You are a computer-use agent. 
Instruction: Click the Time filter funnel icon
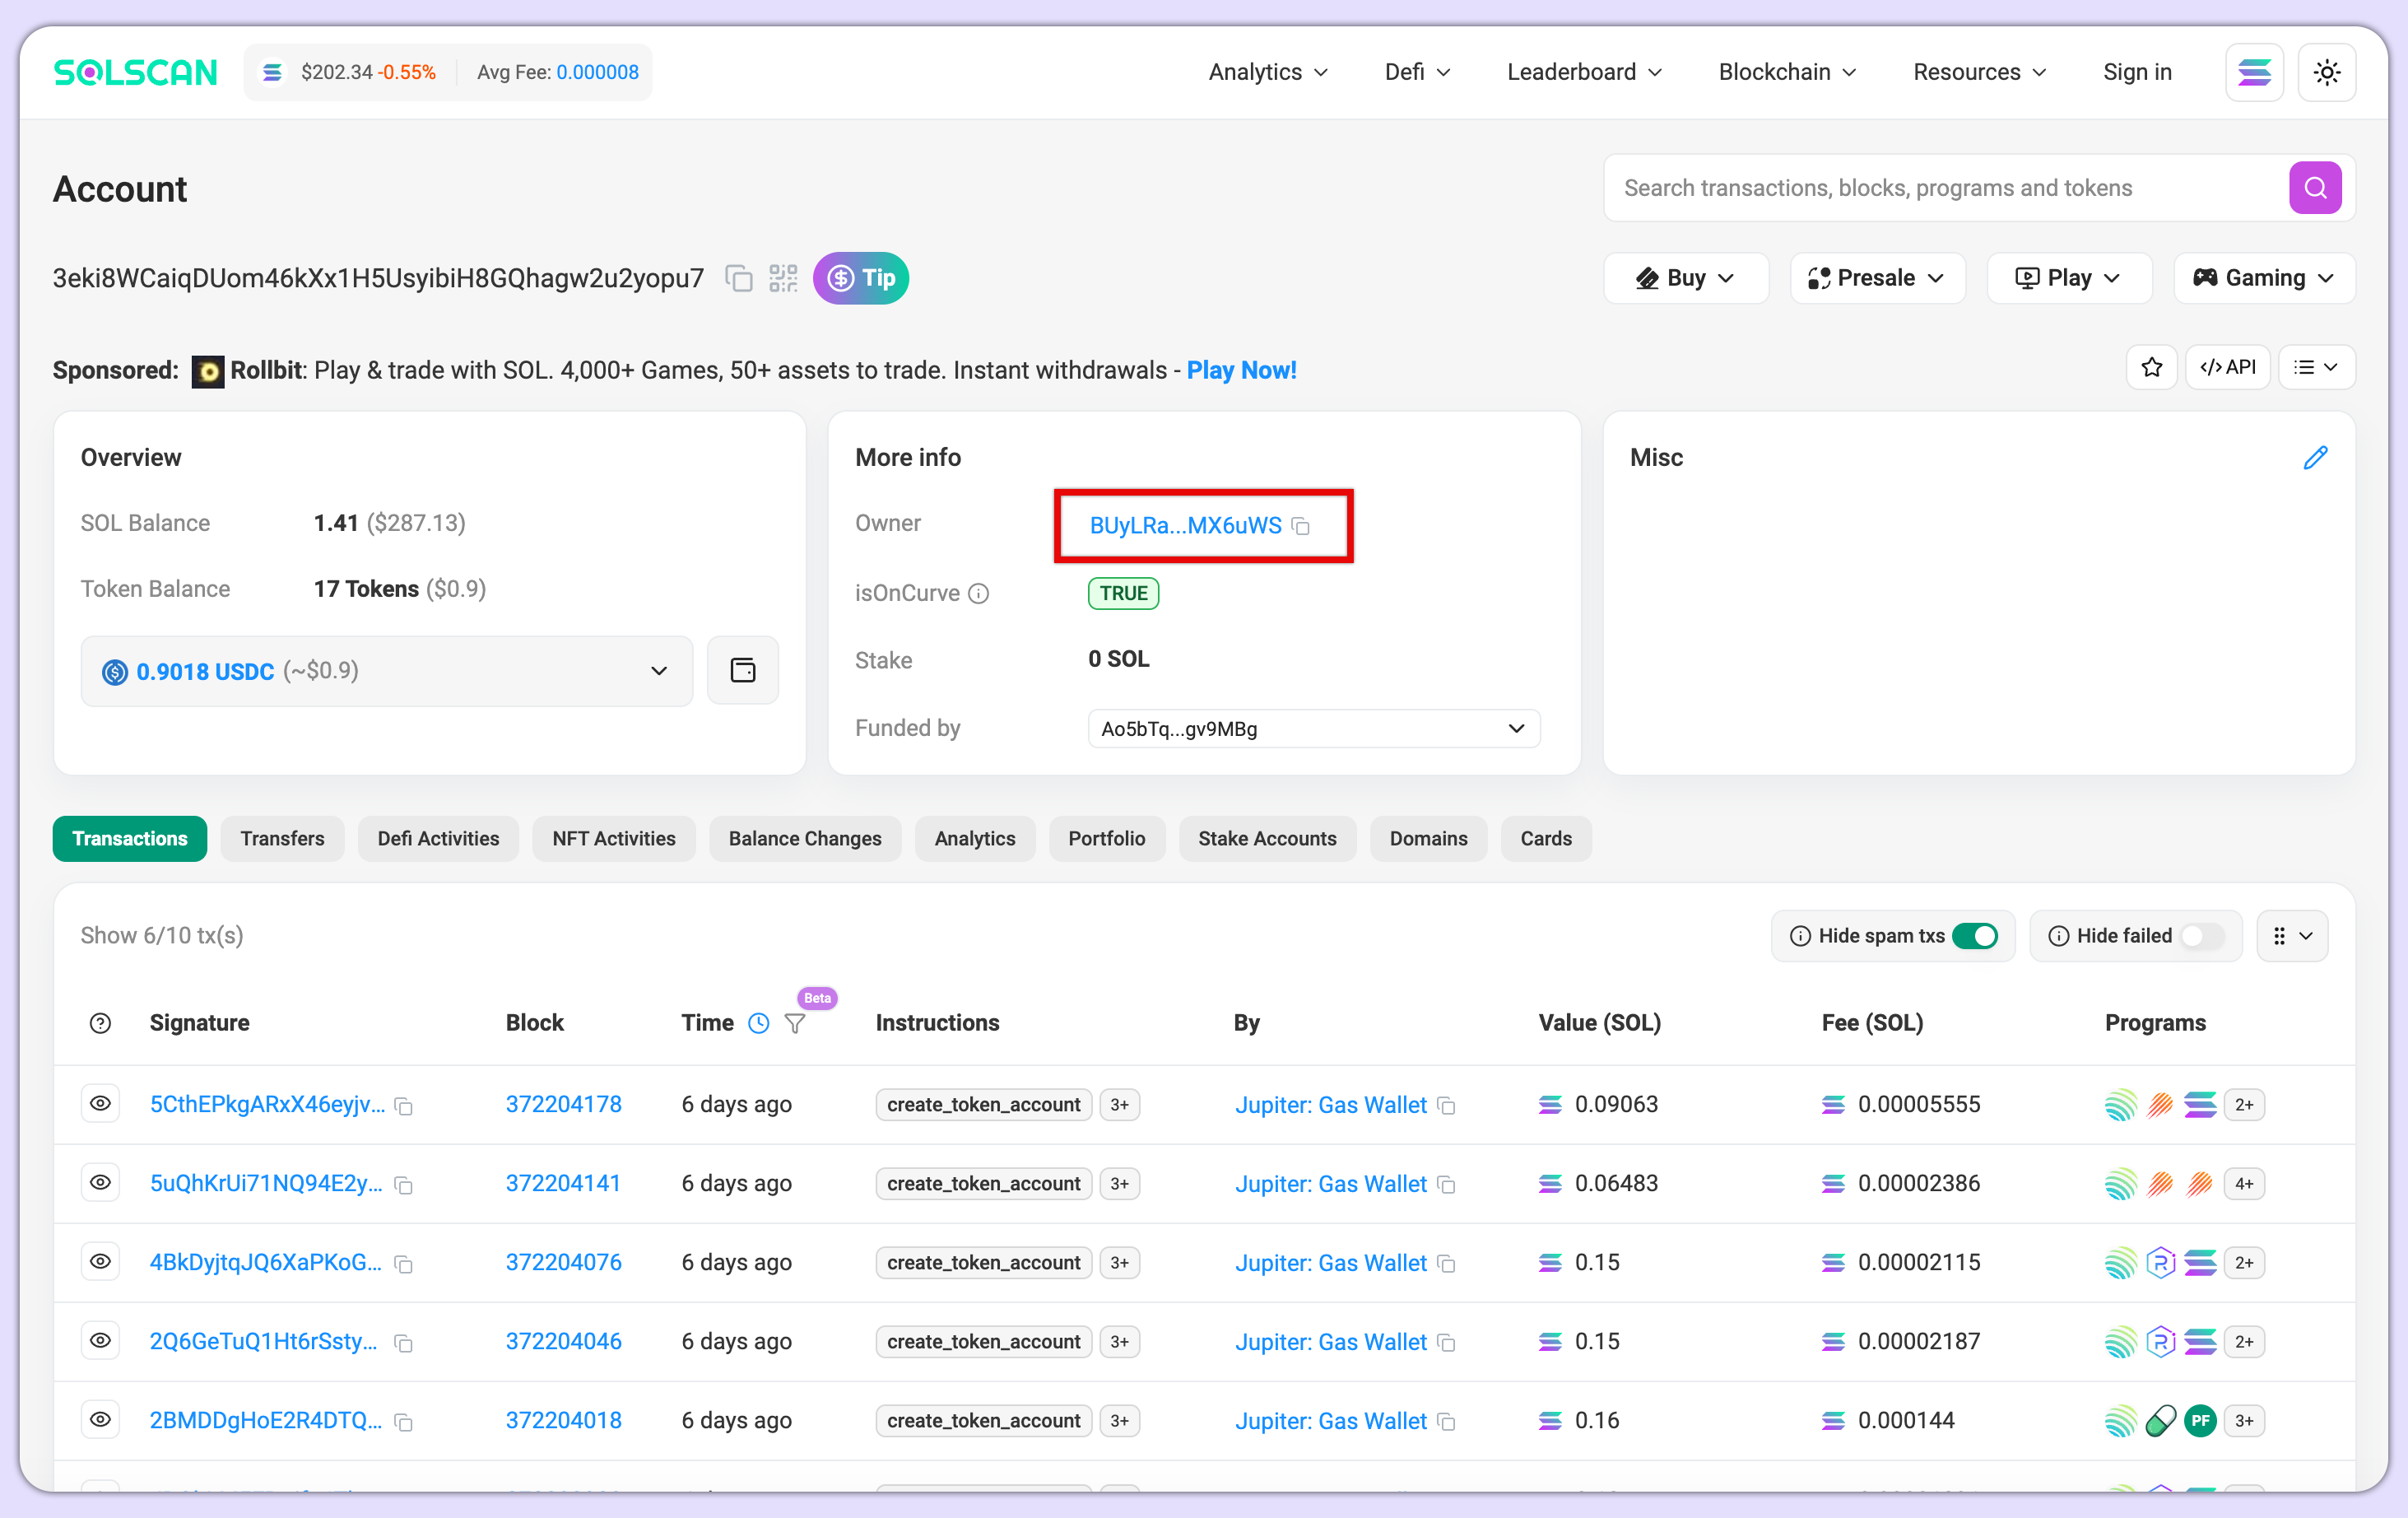[x=795, y=1023]
